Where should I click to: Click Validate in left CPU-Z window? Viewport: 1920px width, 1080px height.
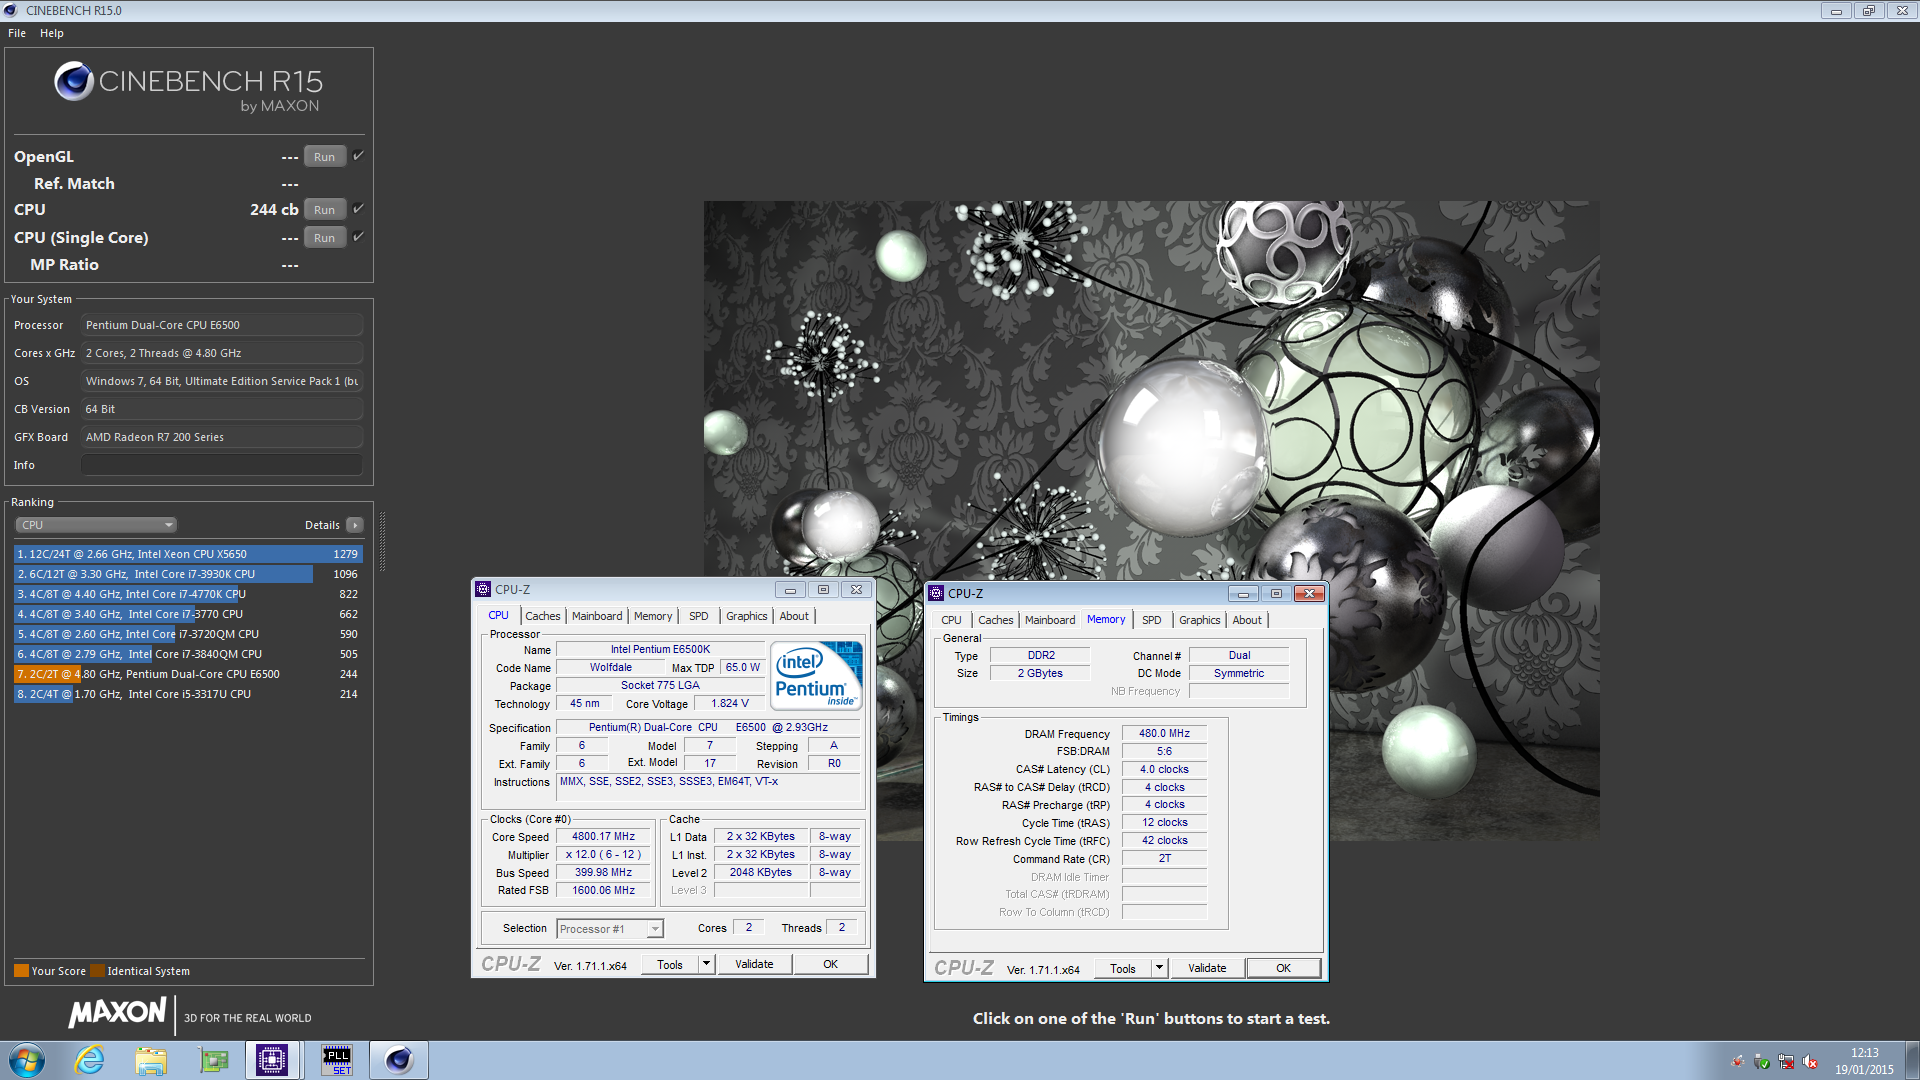point(754,964)
